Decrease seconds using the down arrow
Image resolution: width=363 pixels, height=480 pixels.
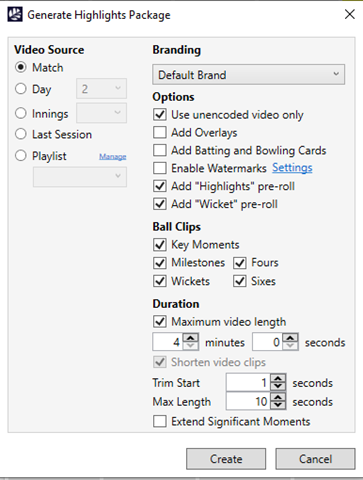coord(290,346)
